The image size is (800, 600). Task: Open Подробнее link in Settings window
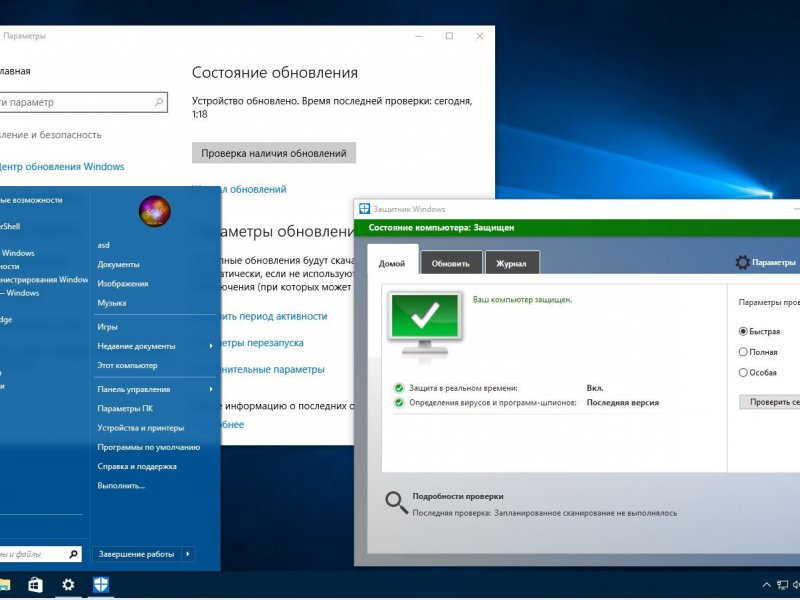232,424
